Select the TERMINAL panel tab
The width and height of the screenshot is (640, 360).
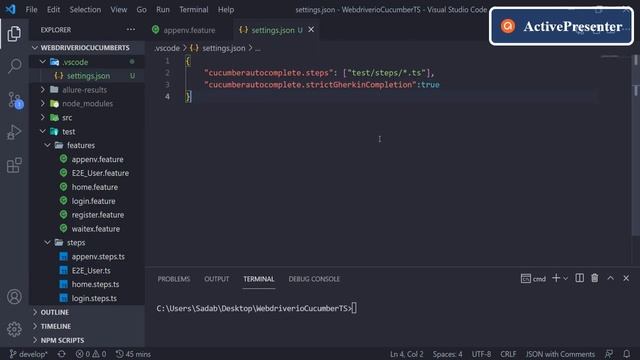tap(259, 279)
